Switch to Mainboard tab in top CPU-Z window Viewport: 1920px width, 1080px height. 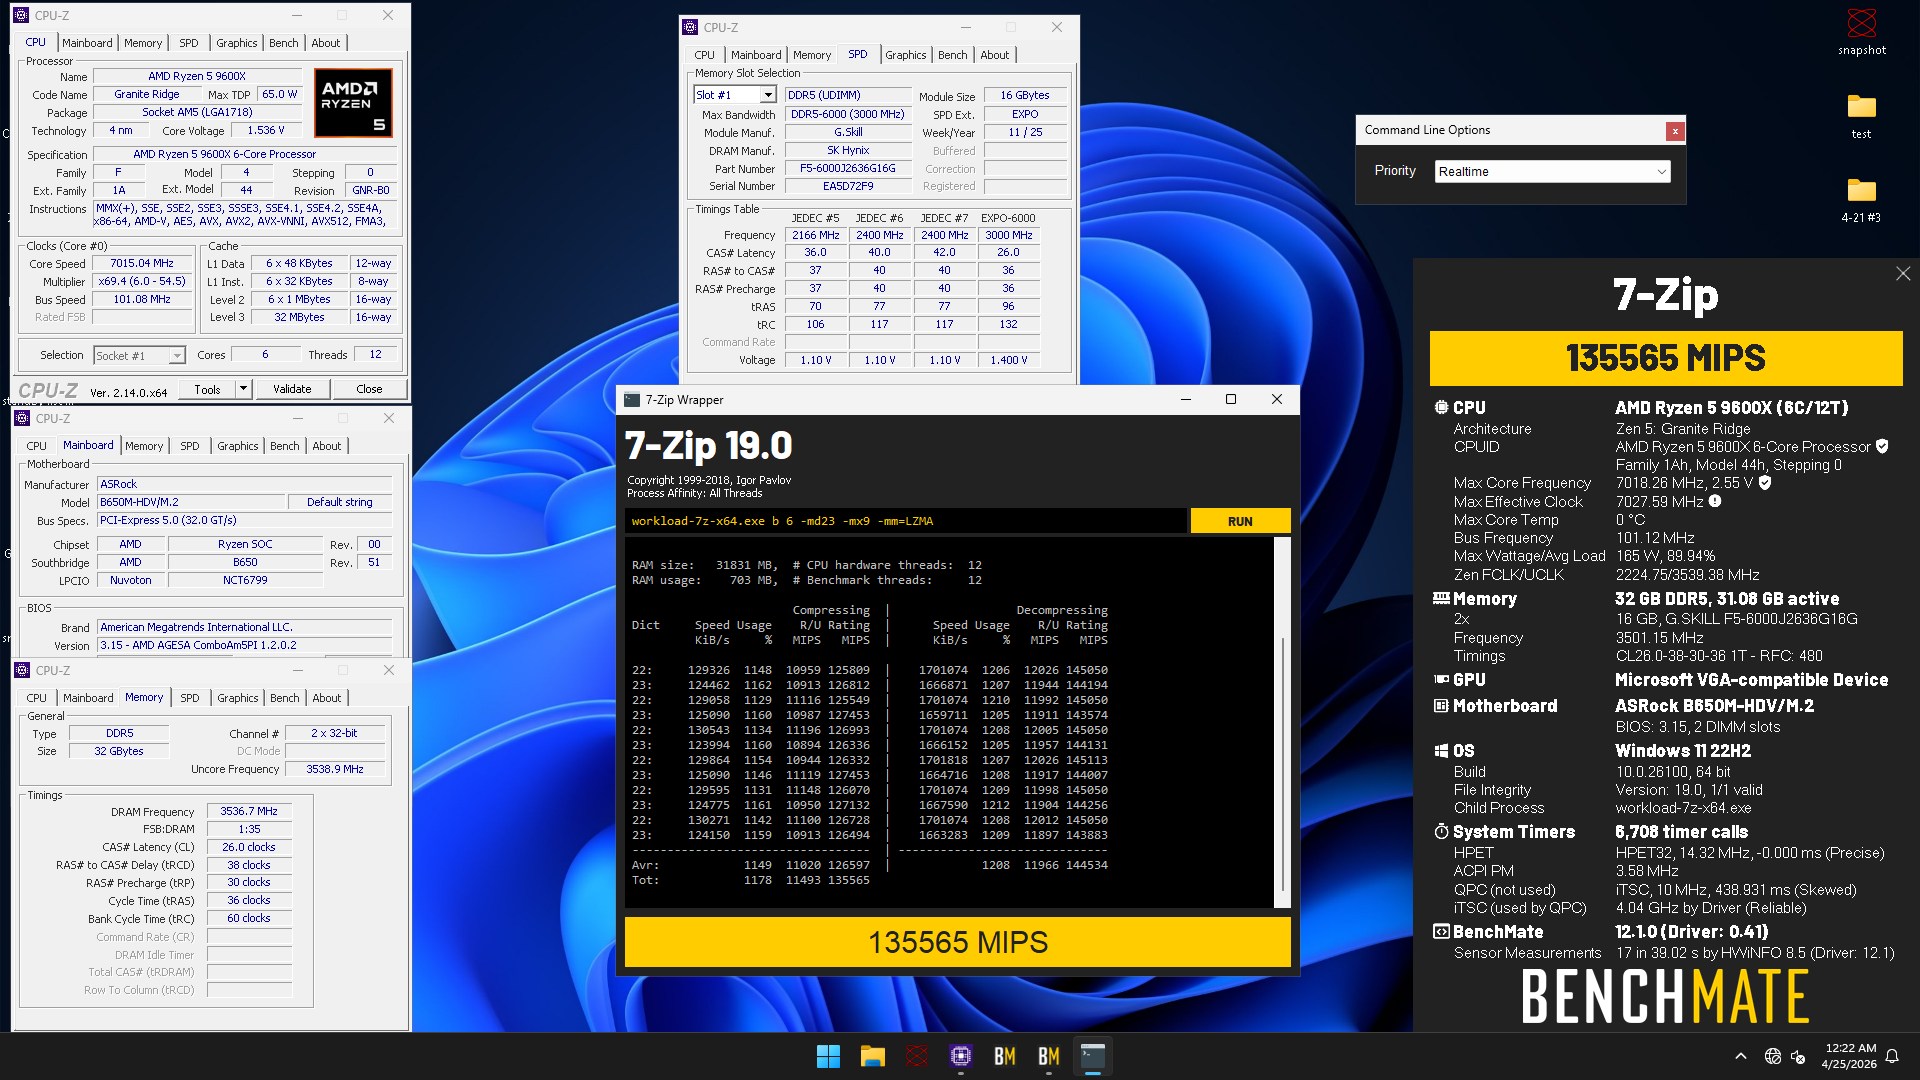tap(87, 43)
